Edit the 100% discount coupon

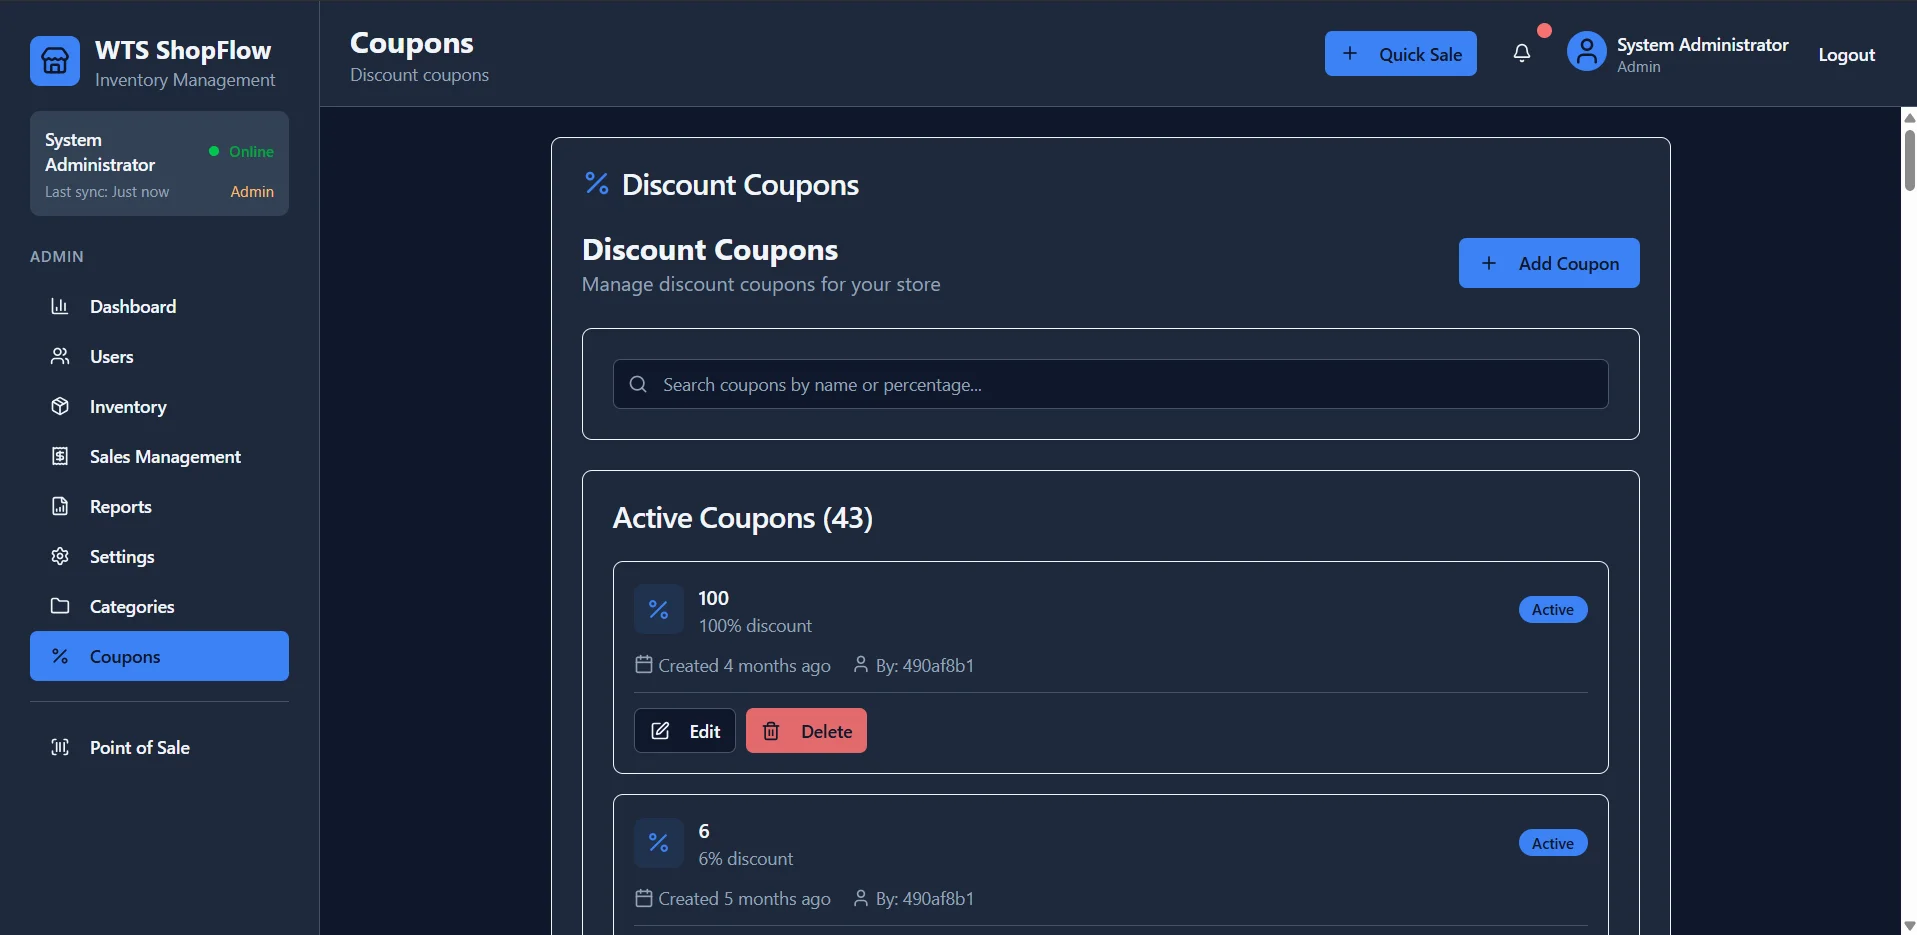click(685, 731)
